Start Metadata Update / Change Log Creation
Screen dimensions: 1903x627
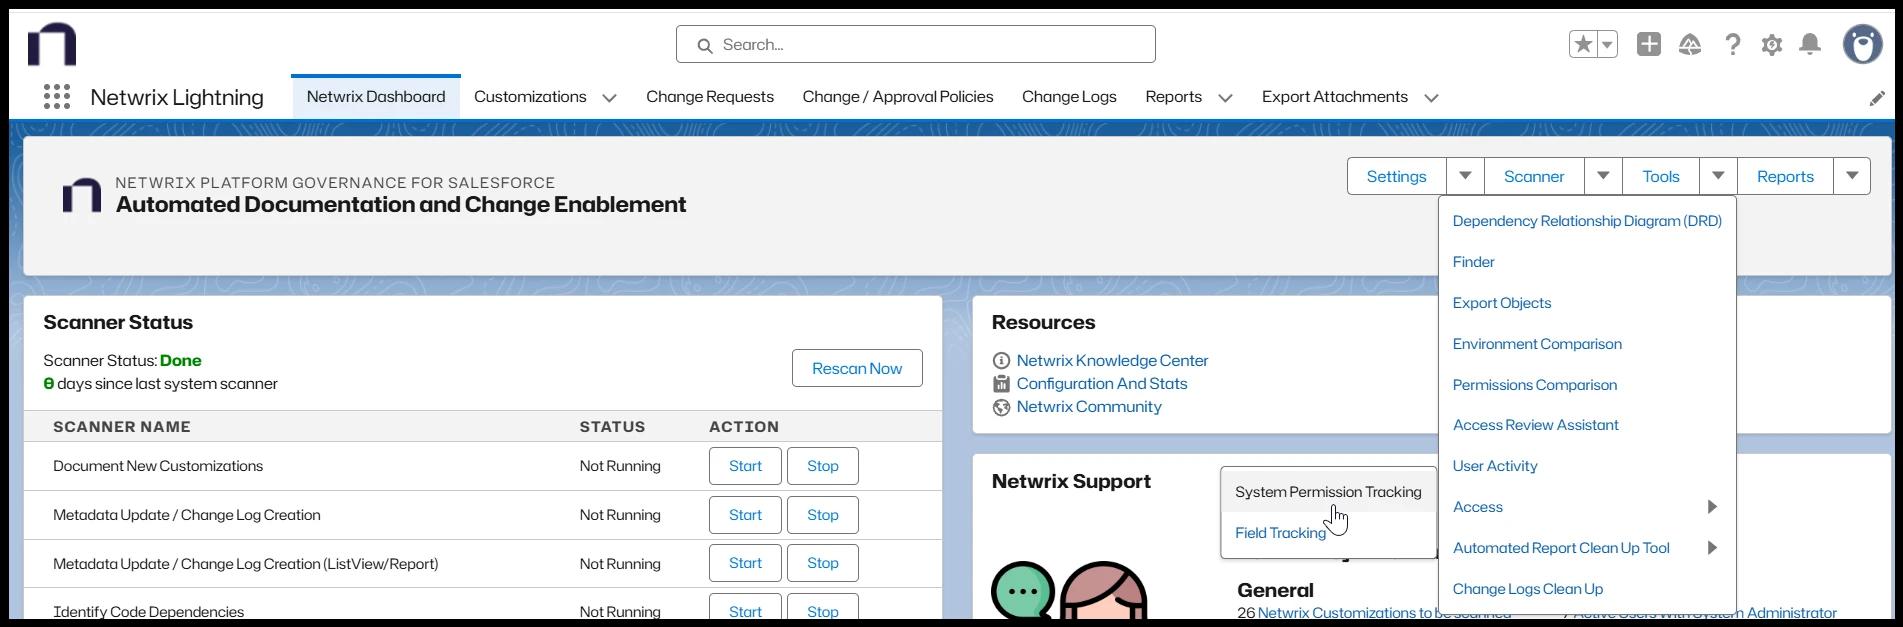745,515
